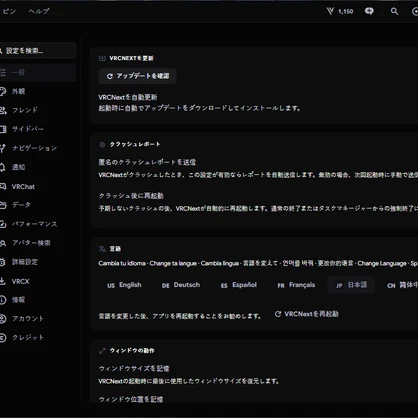Select the JP 日本語 language option
Screen dimensions: 418x418
click(351, 285)
